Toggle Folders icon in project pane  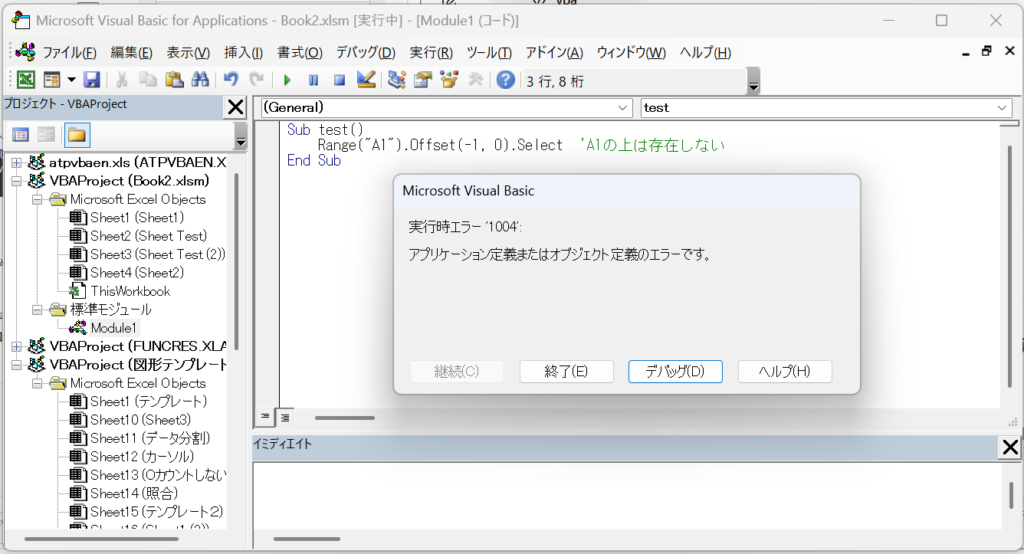point(76,135)
